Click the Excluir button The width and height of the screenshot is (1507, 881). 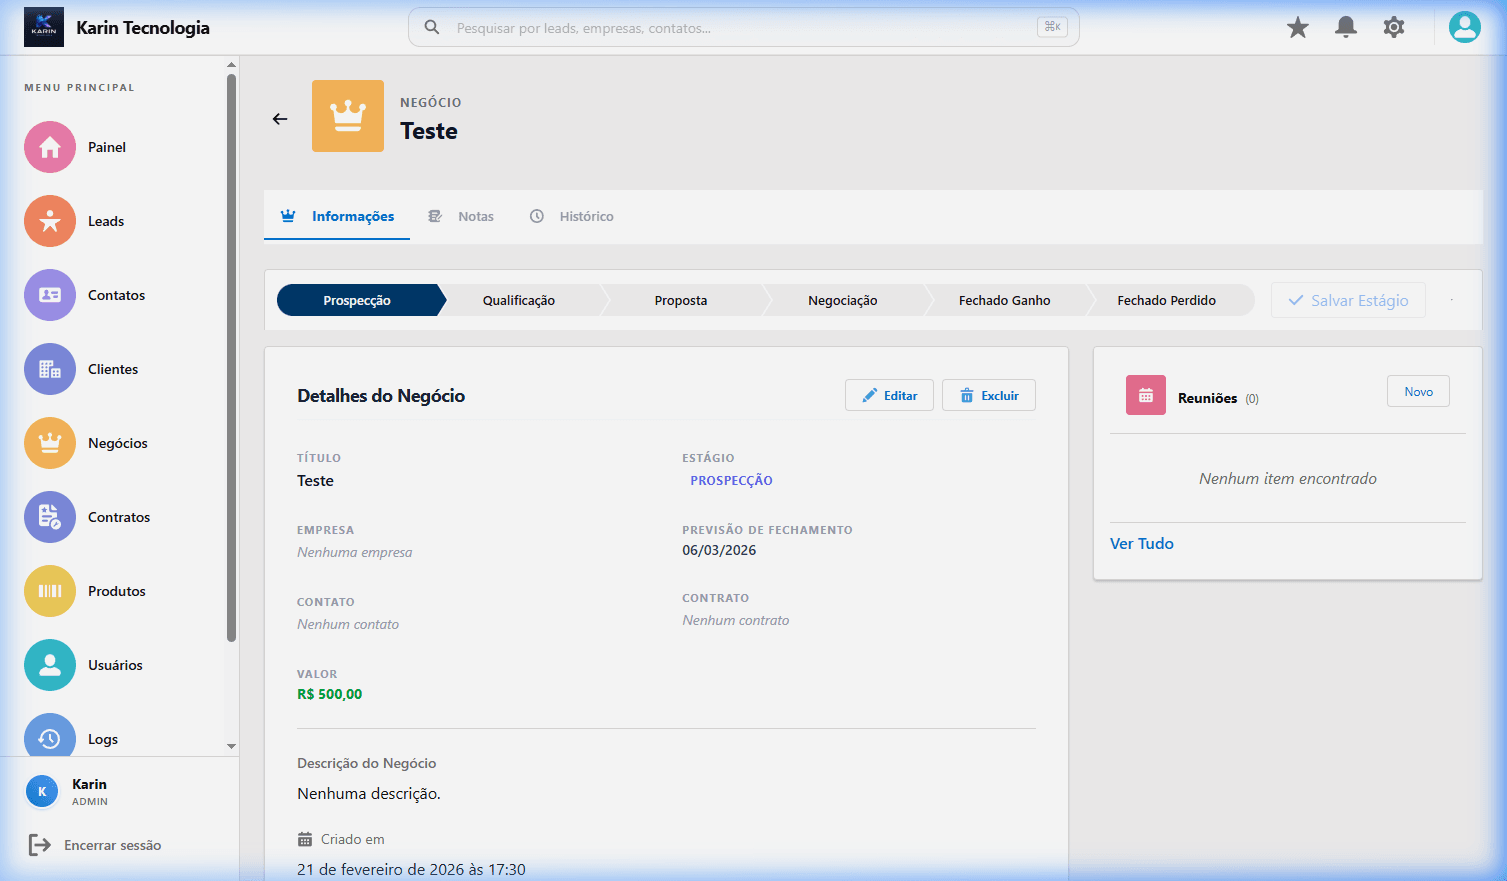coord(988,395)
